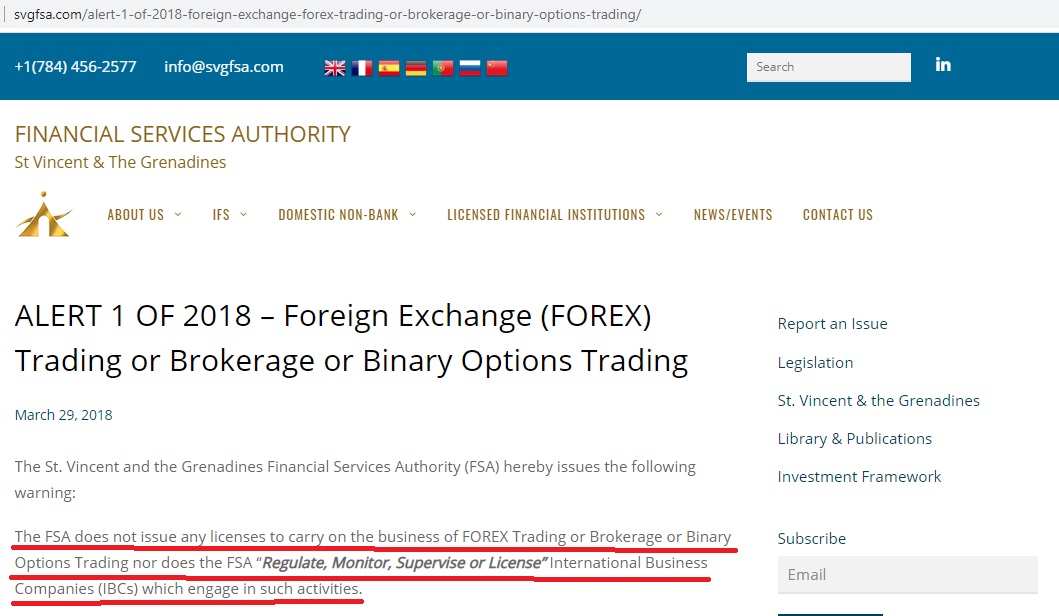Open the Contact Us menu item

point(837,215)
